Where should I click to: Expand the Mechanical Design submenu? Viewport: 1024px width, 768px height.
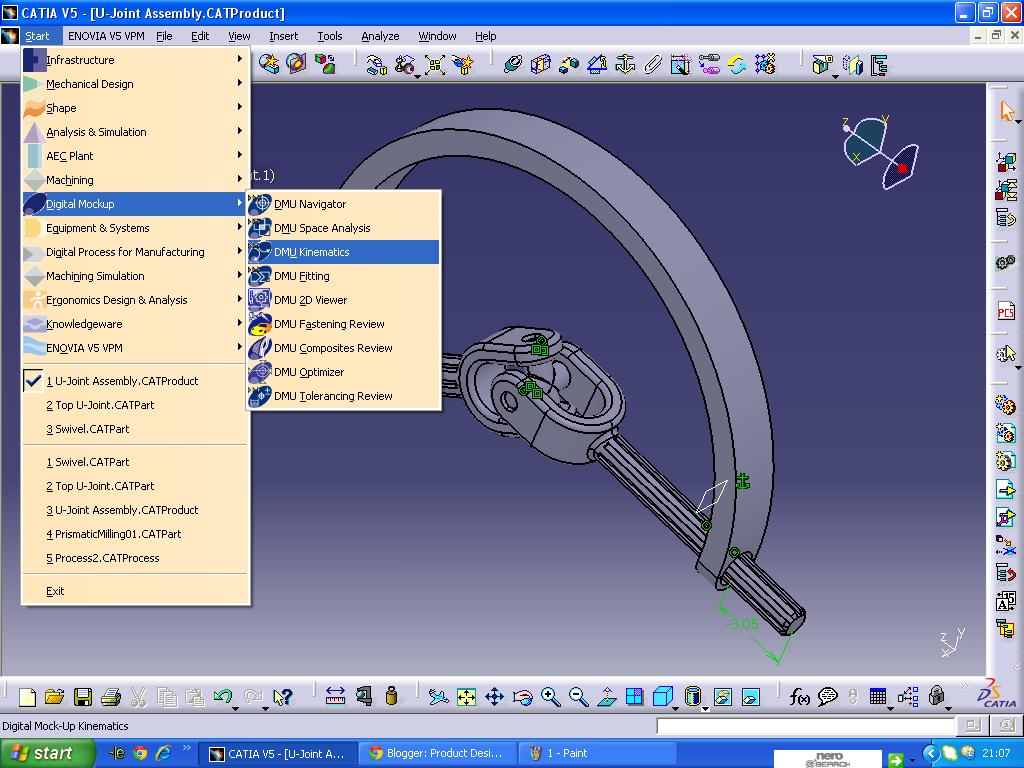(x=91, y=84)
